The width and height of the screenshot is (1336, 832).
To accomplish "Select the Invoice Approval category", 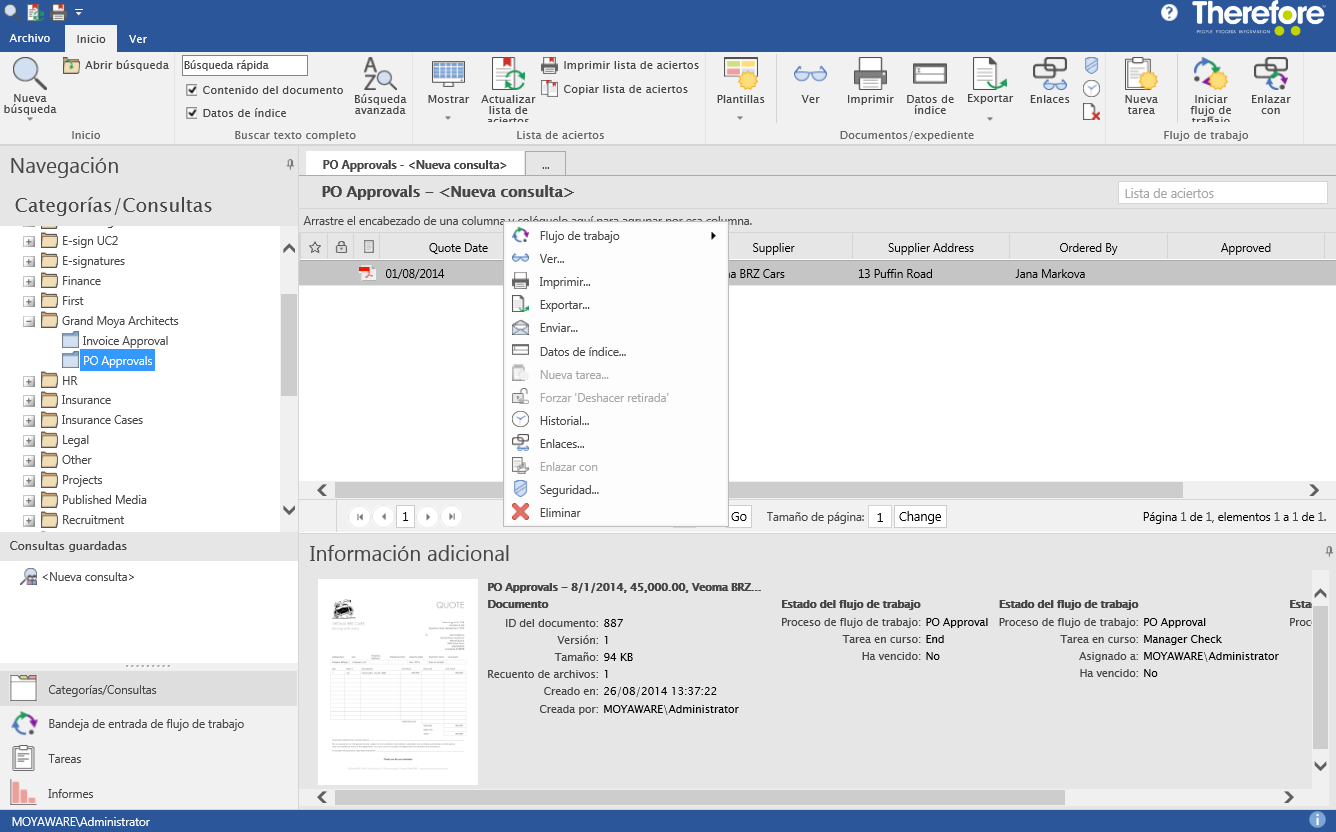I will click(125, 341).
